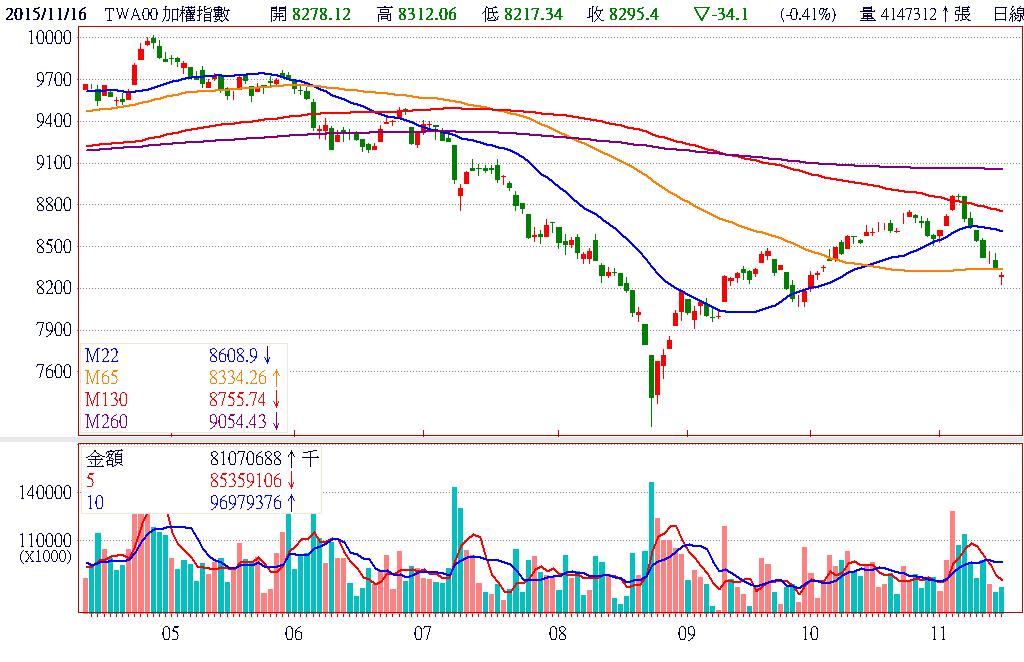Click the M130 value 8755.74

(x=238, y=399)
